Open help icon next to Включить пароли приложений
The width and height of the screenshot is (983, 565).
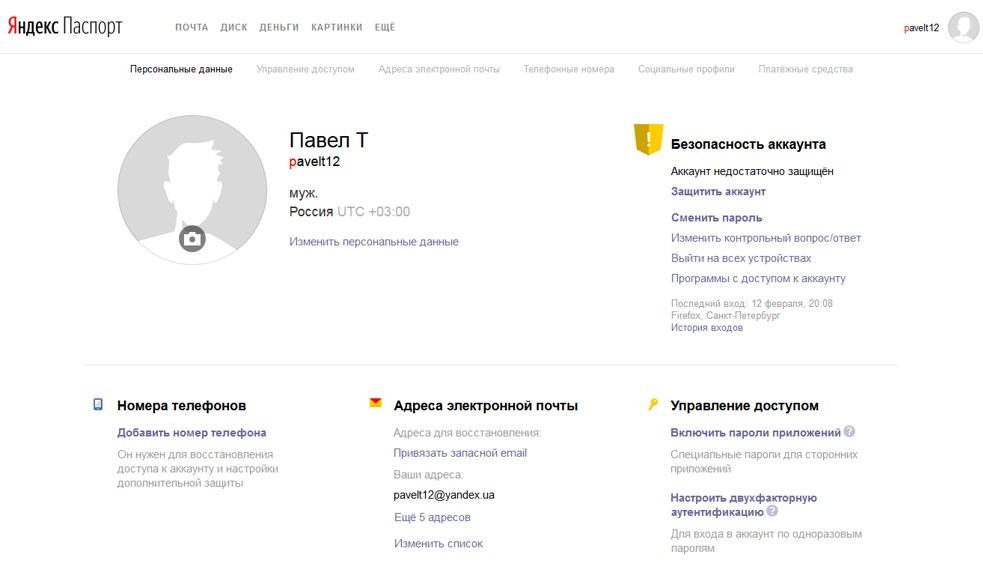(x=849, y=432)
